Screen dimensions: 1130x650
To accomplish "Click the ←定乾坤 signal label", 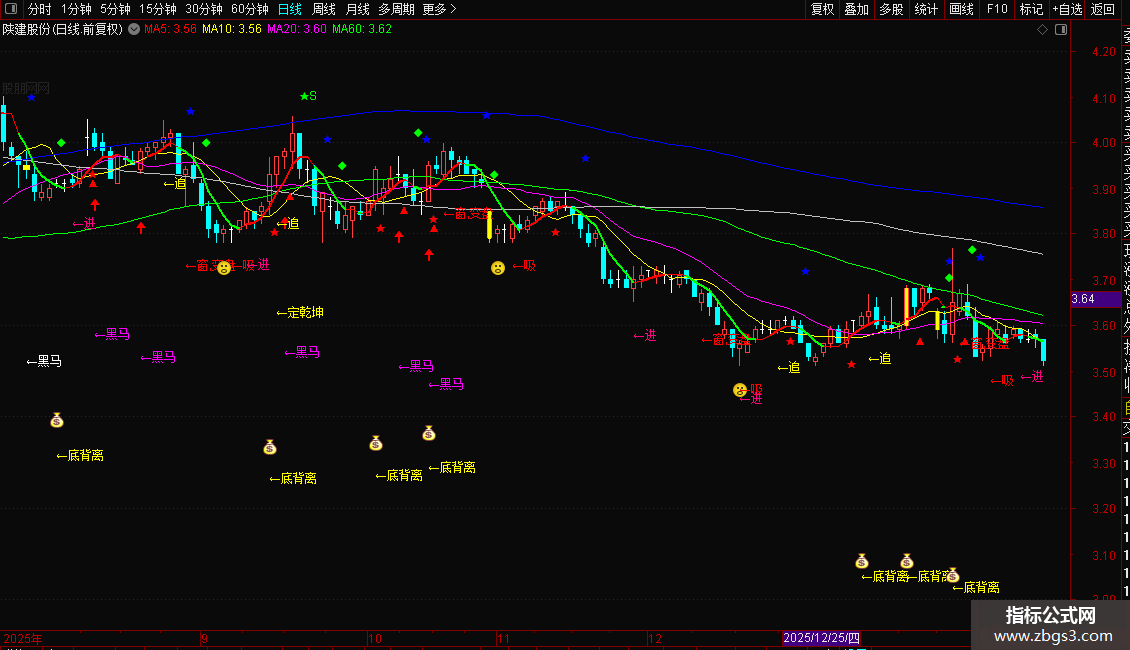I will pyautogui.click(x=300, y=312).
